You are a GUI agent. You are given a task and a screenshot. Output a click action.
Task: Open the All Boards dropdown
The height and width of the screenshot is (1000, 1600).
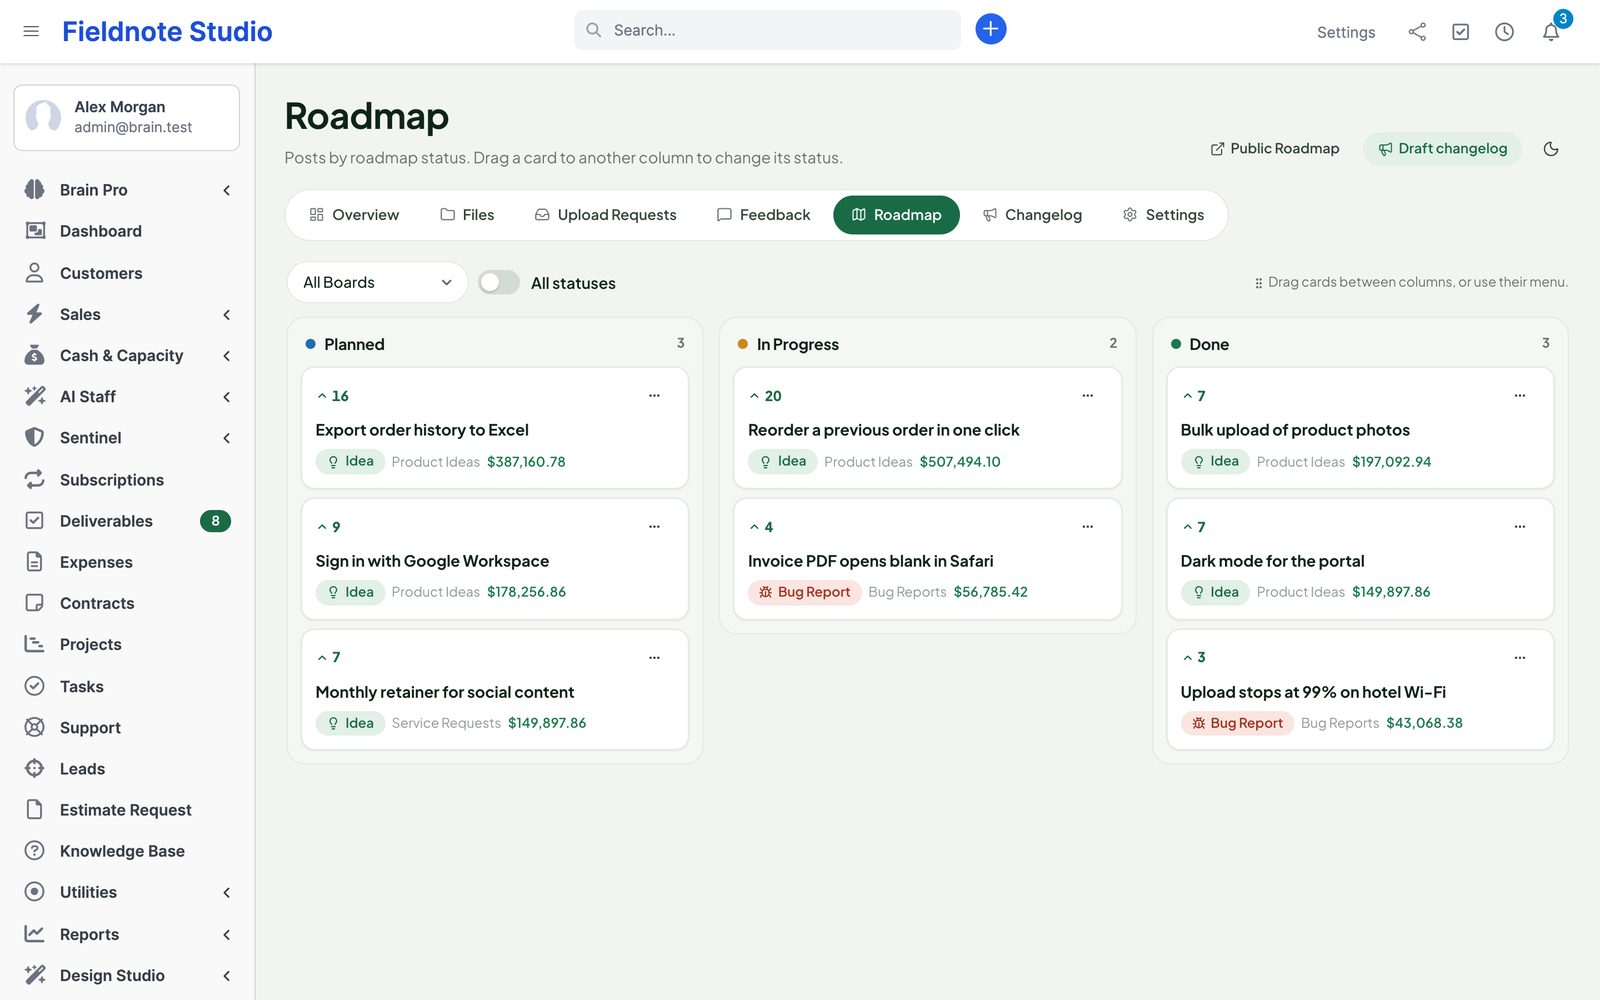[x=377, y=282]
